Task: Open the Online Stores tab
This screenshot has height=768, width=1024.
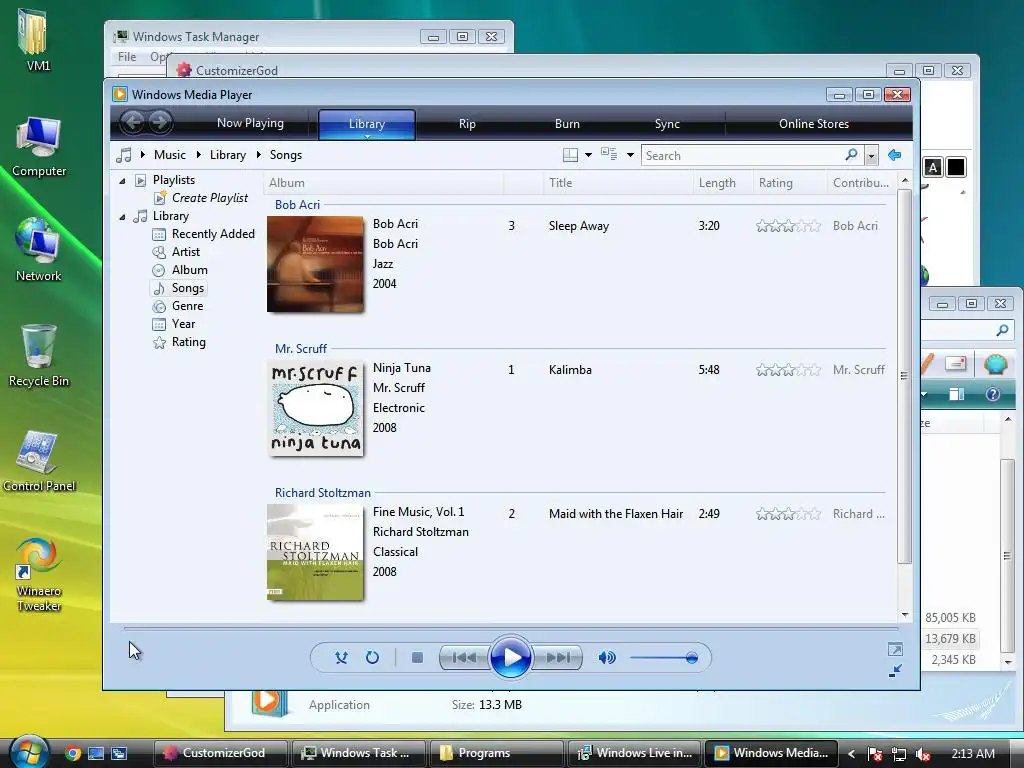Action: point(814,123)
